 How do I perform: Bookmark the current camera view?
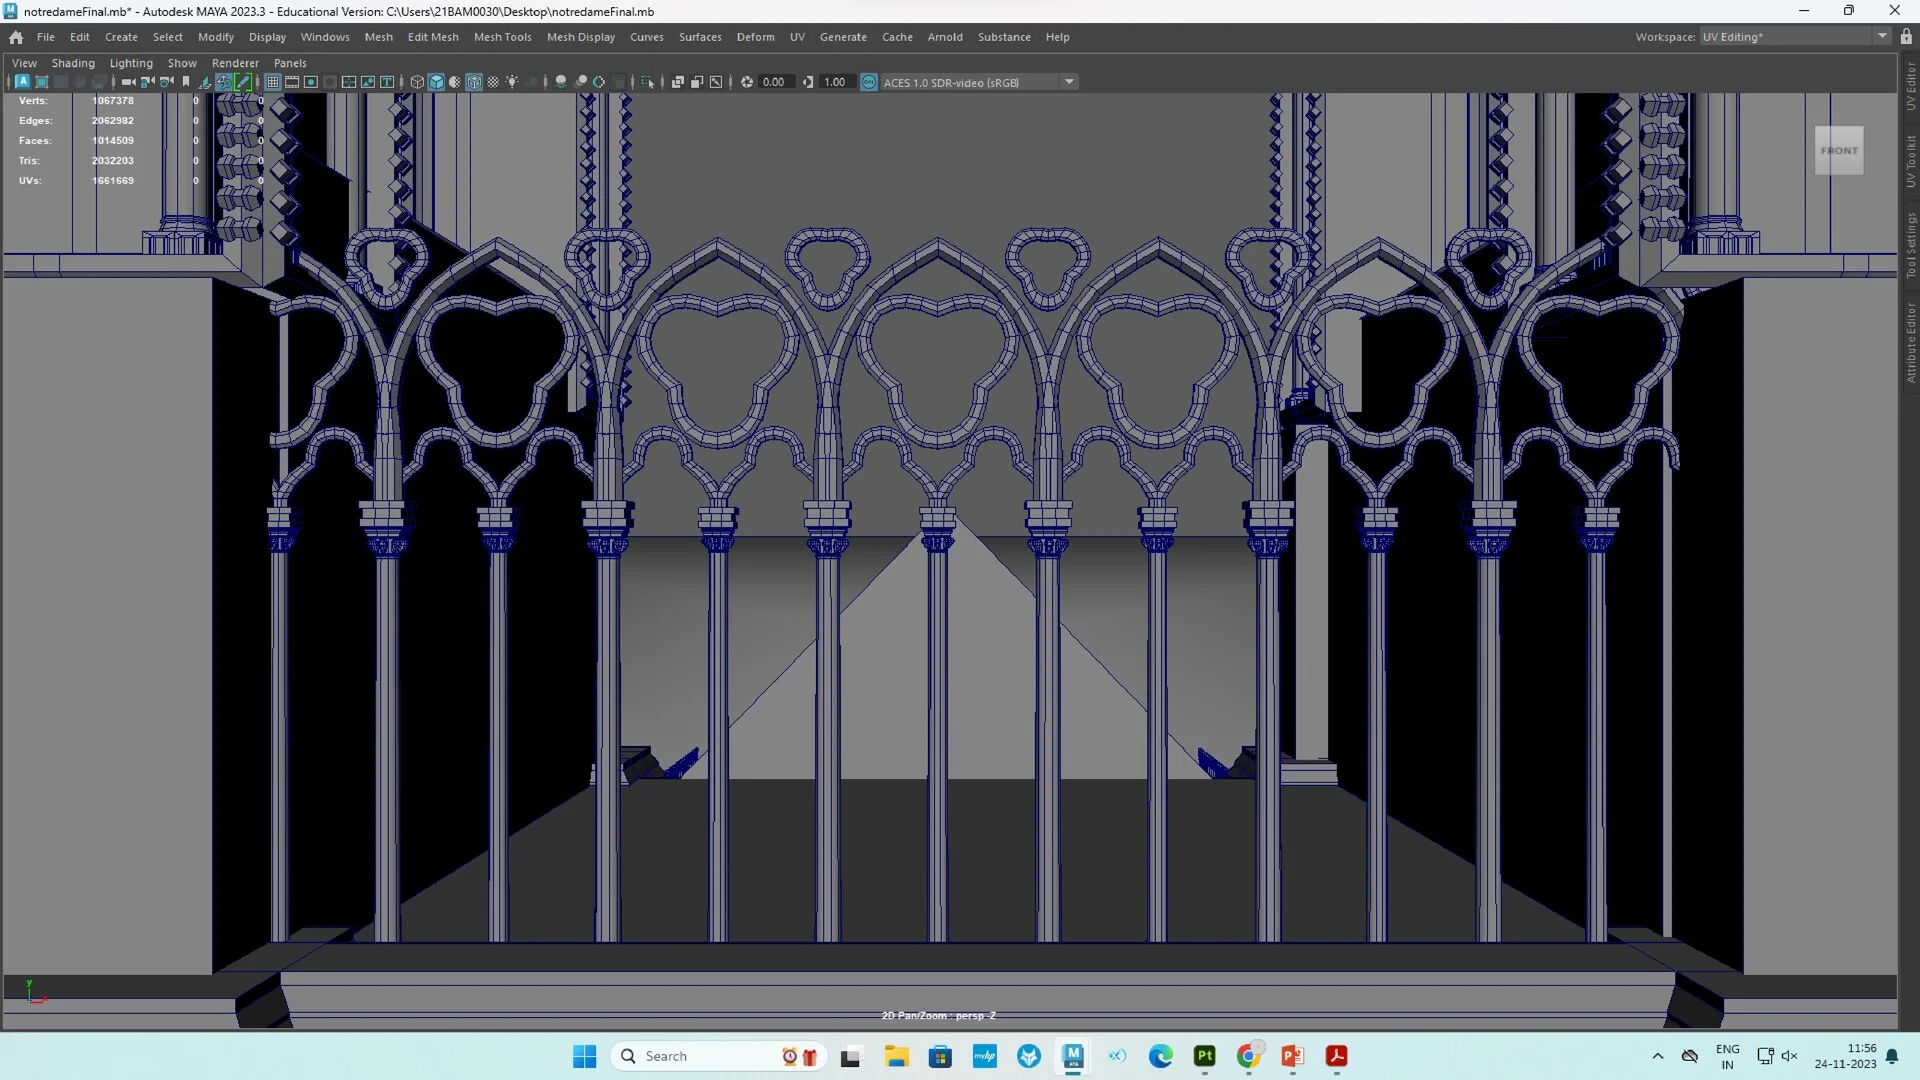186,82
